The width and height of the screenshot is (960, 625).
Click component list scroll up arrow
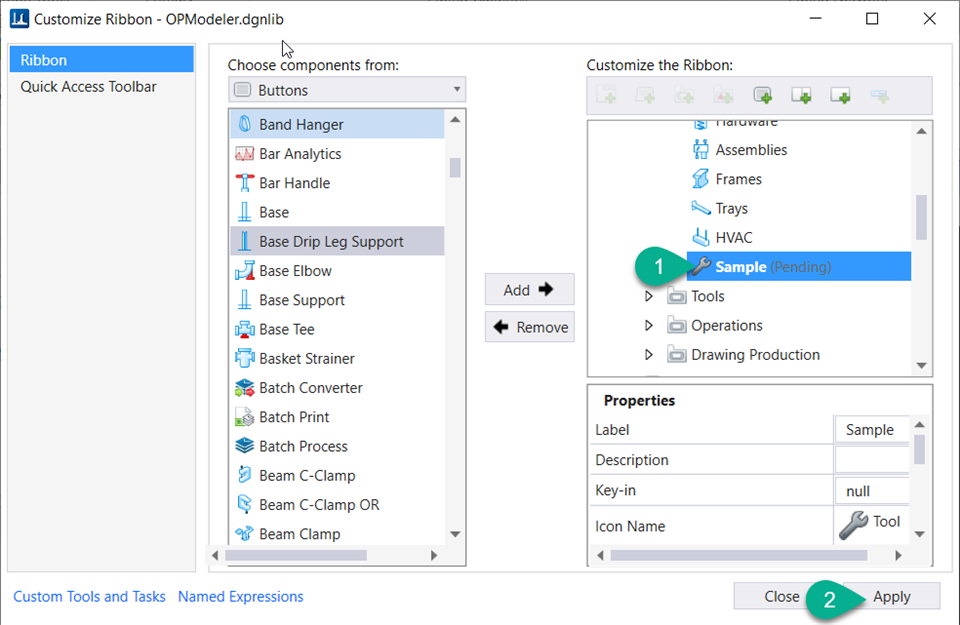[455, 120]
